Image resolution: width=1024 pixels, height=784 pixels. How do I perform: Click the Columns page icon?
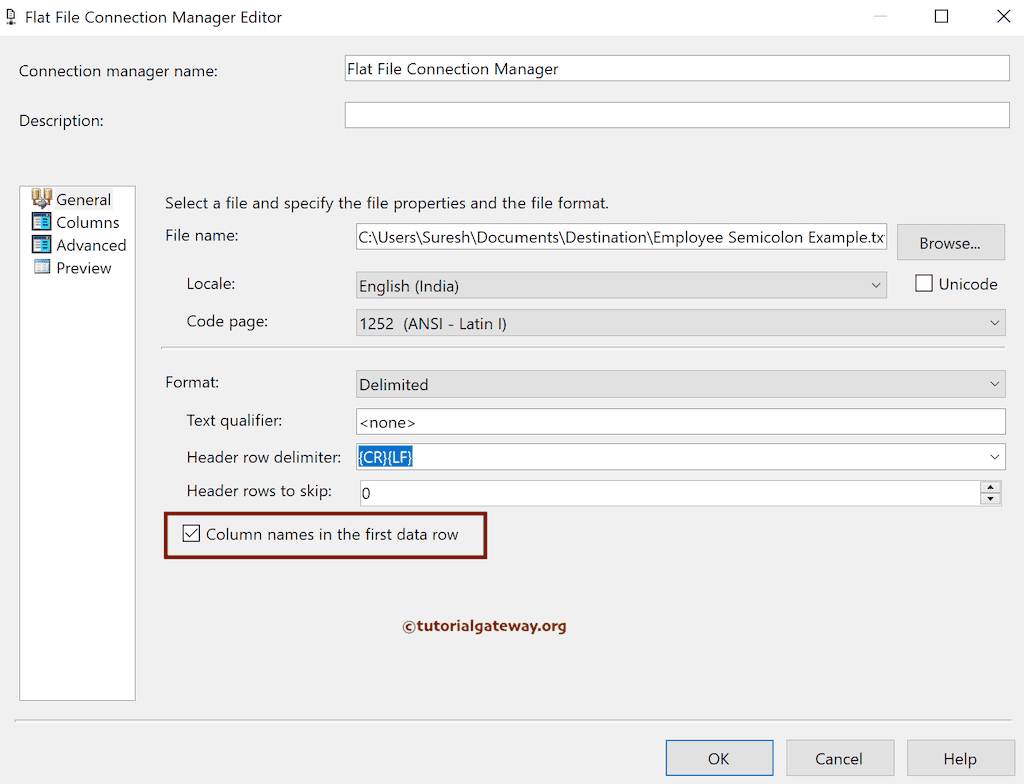click(x=41, y=222)
